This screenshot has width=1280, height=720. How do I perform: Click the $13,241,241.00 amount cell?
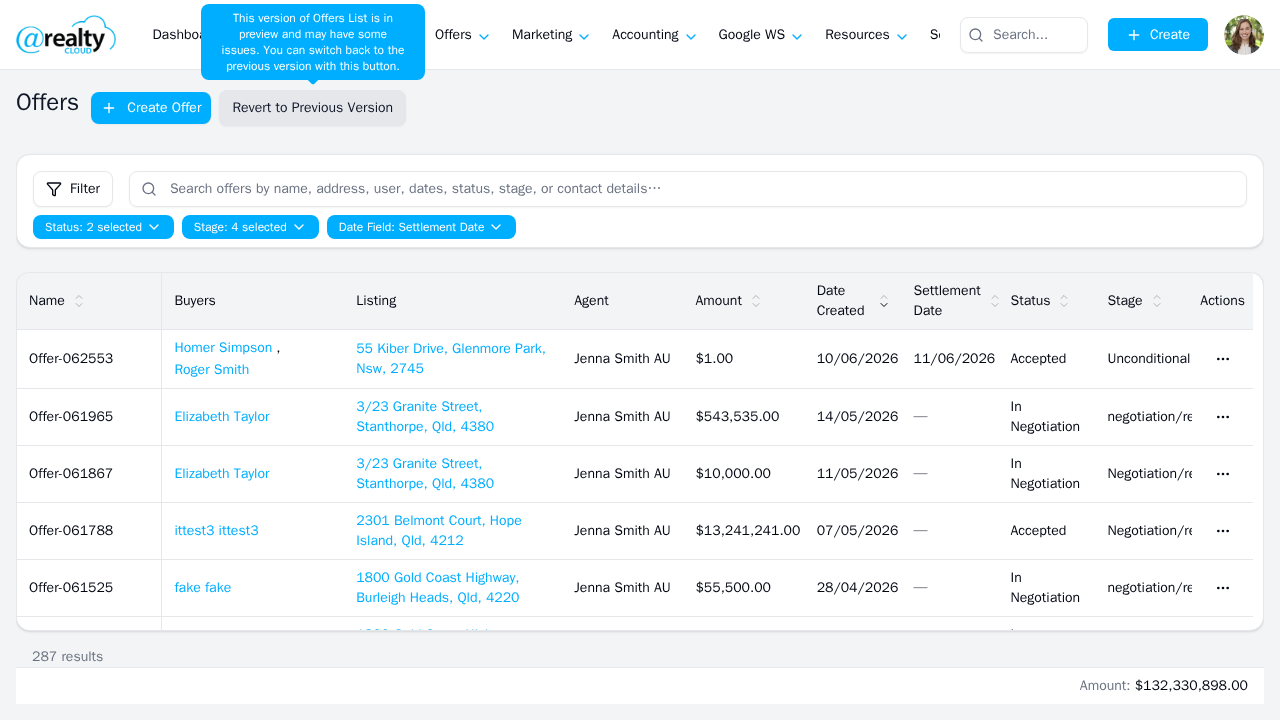(748, 531)
